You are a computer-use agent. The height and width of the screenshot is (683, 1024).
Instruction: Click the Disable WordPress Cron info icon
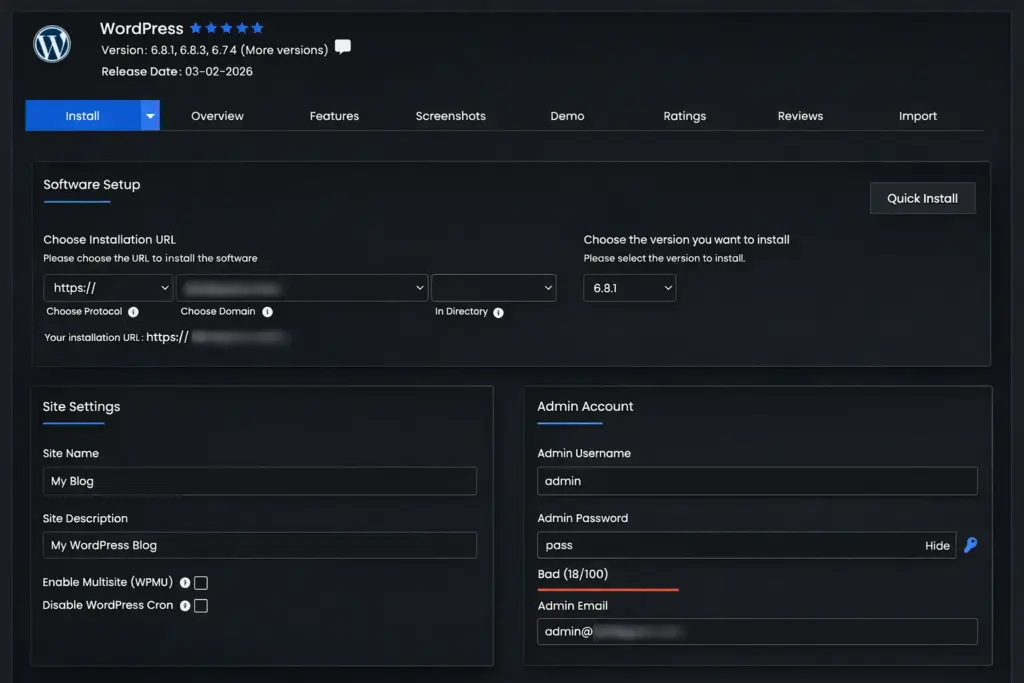pyautogui.click(x=185, y=606)
